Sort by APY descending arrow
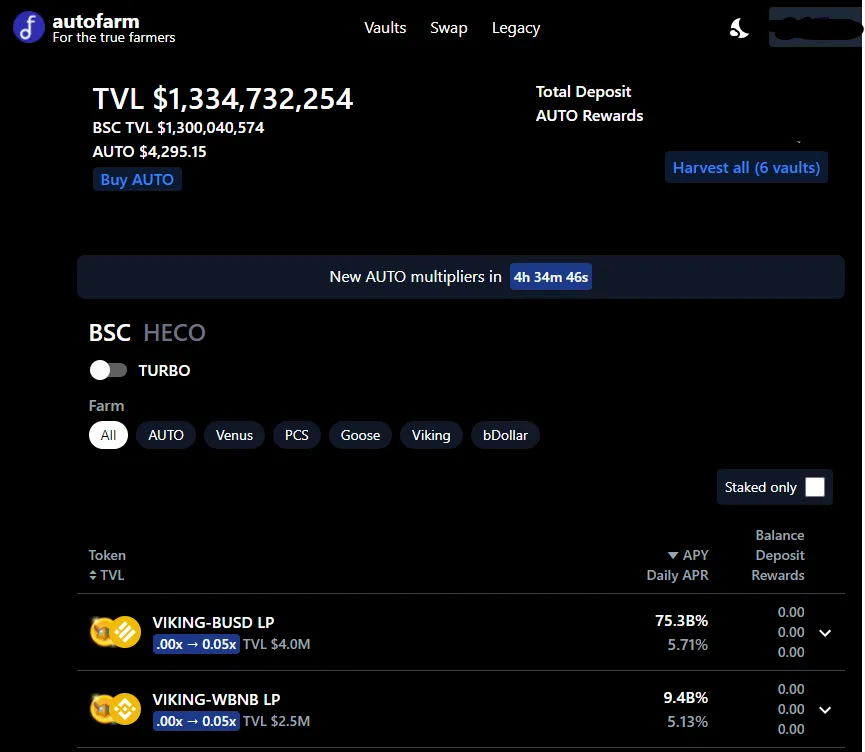This screenshot has width=865, height=752. (672, 555)
